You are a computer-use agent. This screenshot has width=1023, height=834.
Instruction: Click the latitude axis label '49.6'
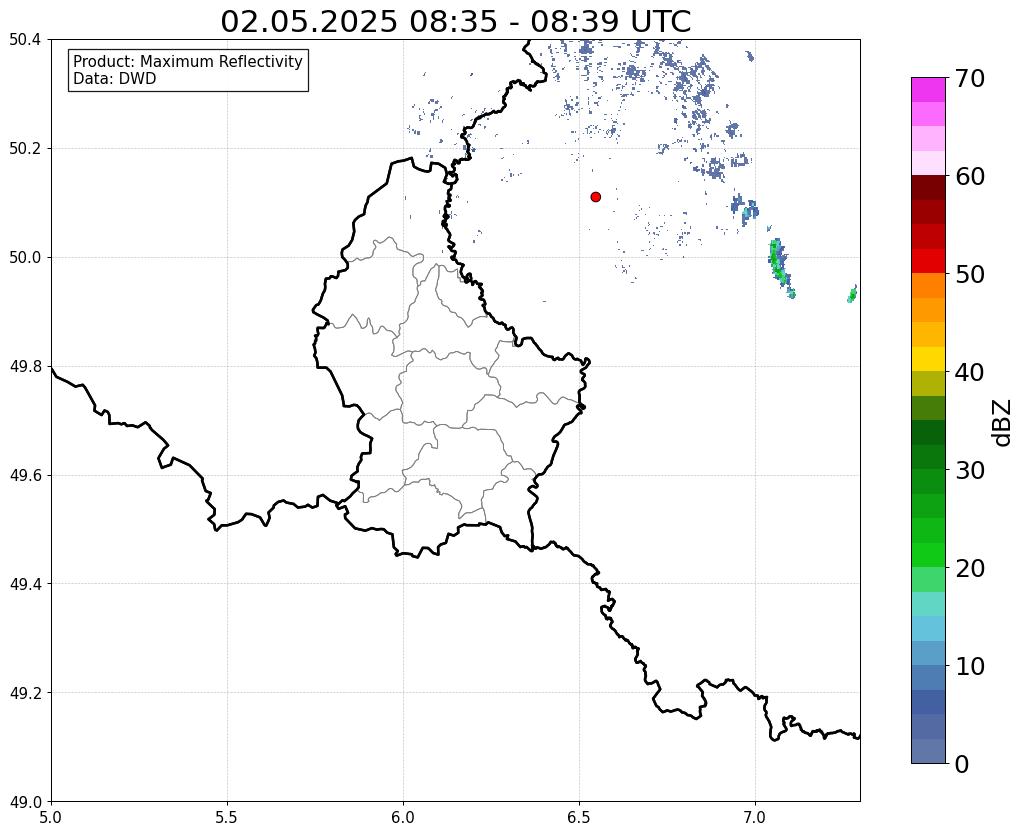coord(25,475)
